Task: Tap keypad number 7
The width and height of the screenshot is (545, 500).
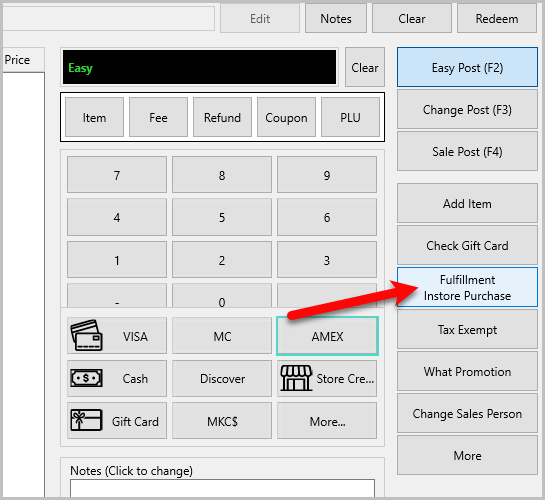Action: pyautogui.click(x=117, y=174)
